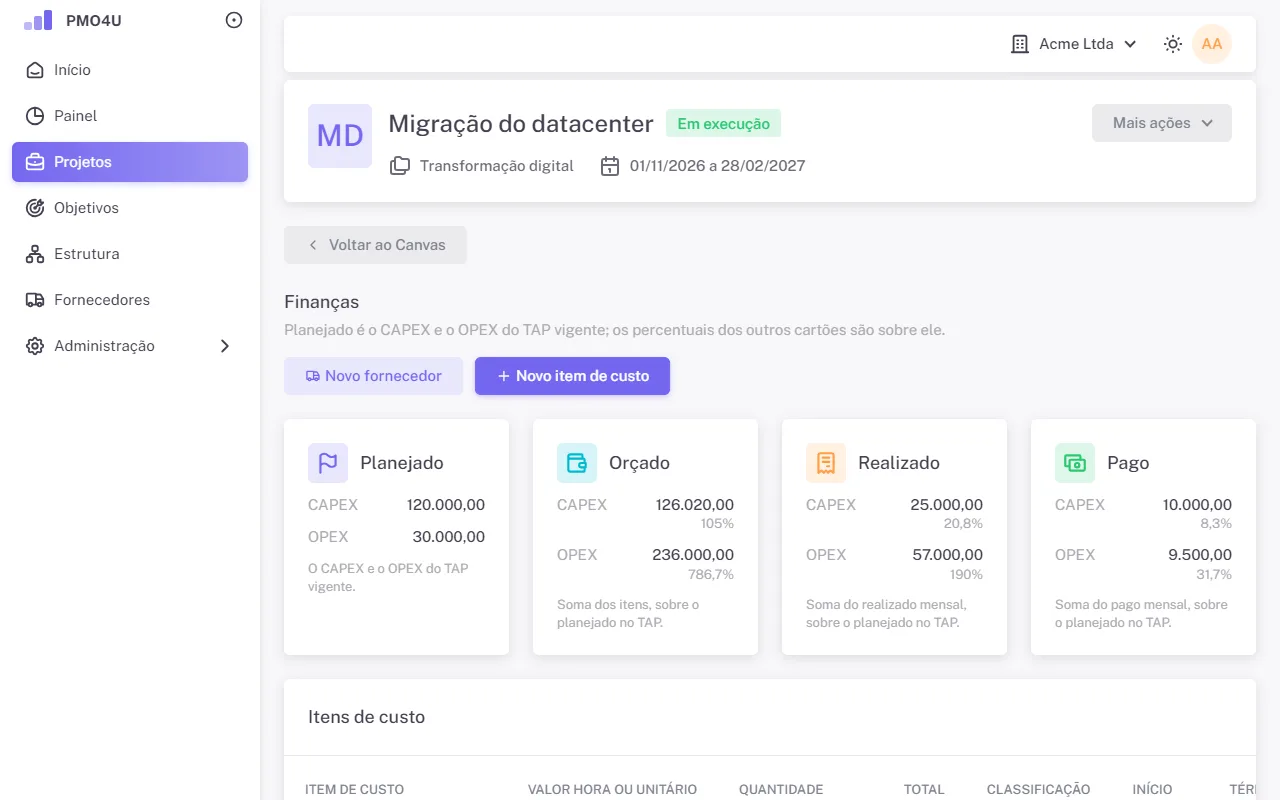Click the Orçado wallet icon
Viewport: 1280px width, 800px height.
coord(577,463)
